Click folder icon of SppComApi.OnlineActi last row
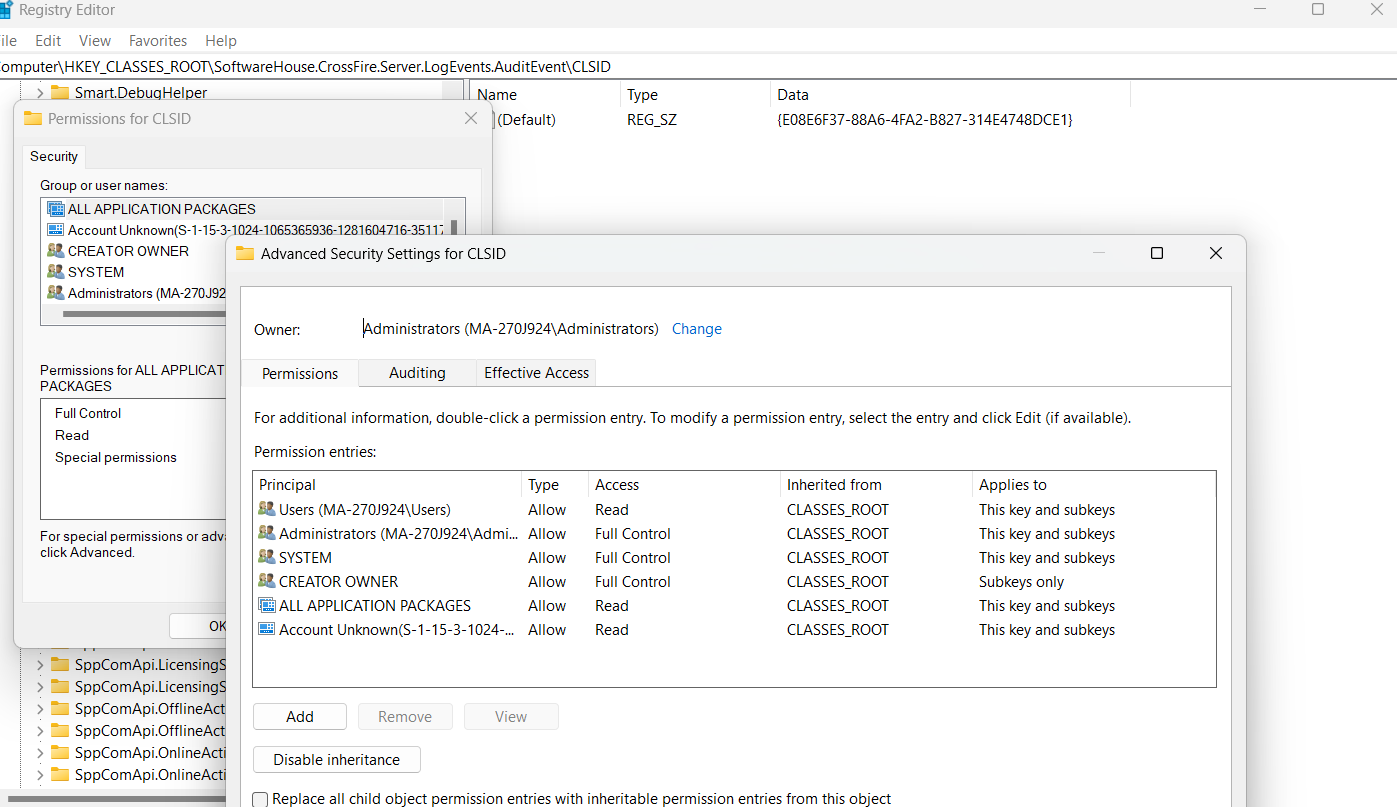 59,775
